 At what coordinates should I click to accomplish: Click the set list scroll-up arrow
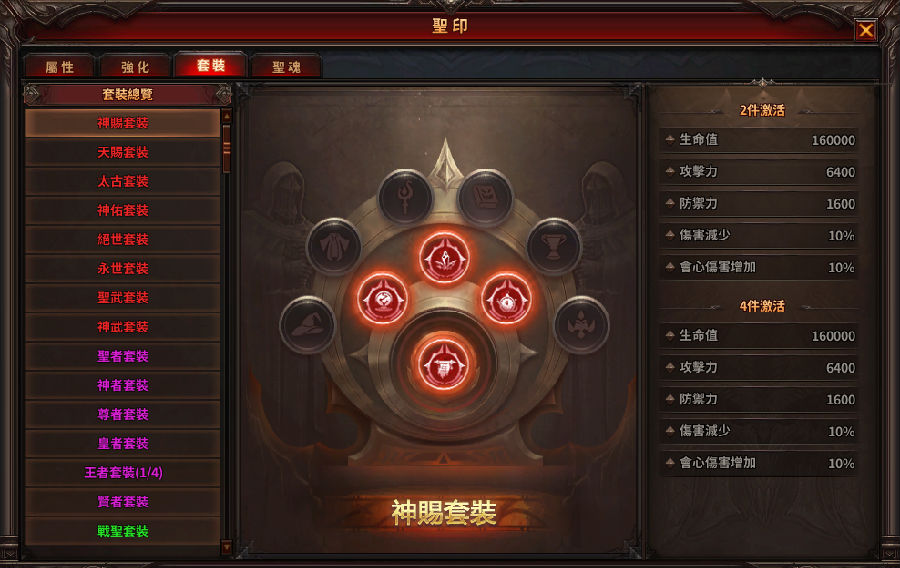point(227,116)
